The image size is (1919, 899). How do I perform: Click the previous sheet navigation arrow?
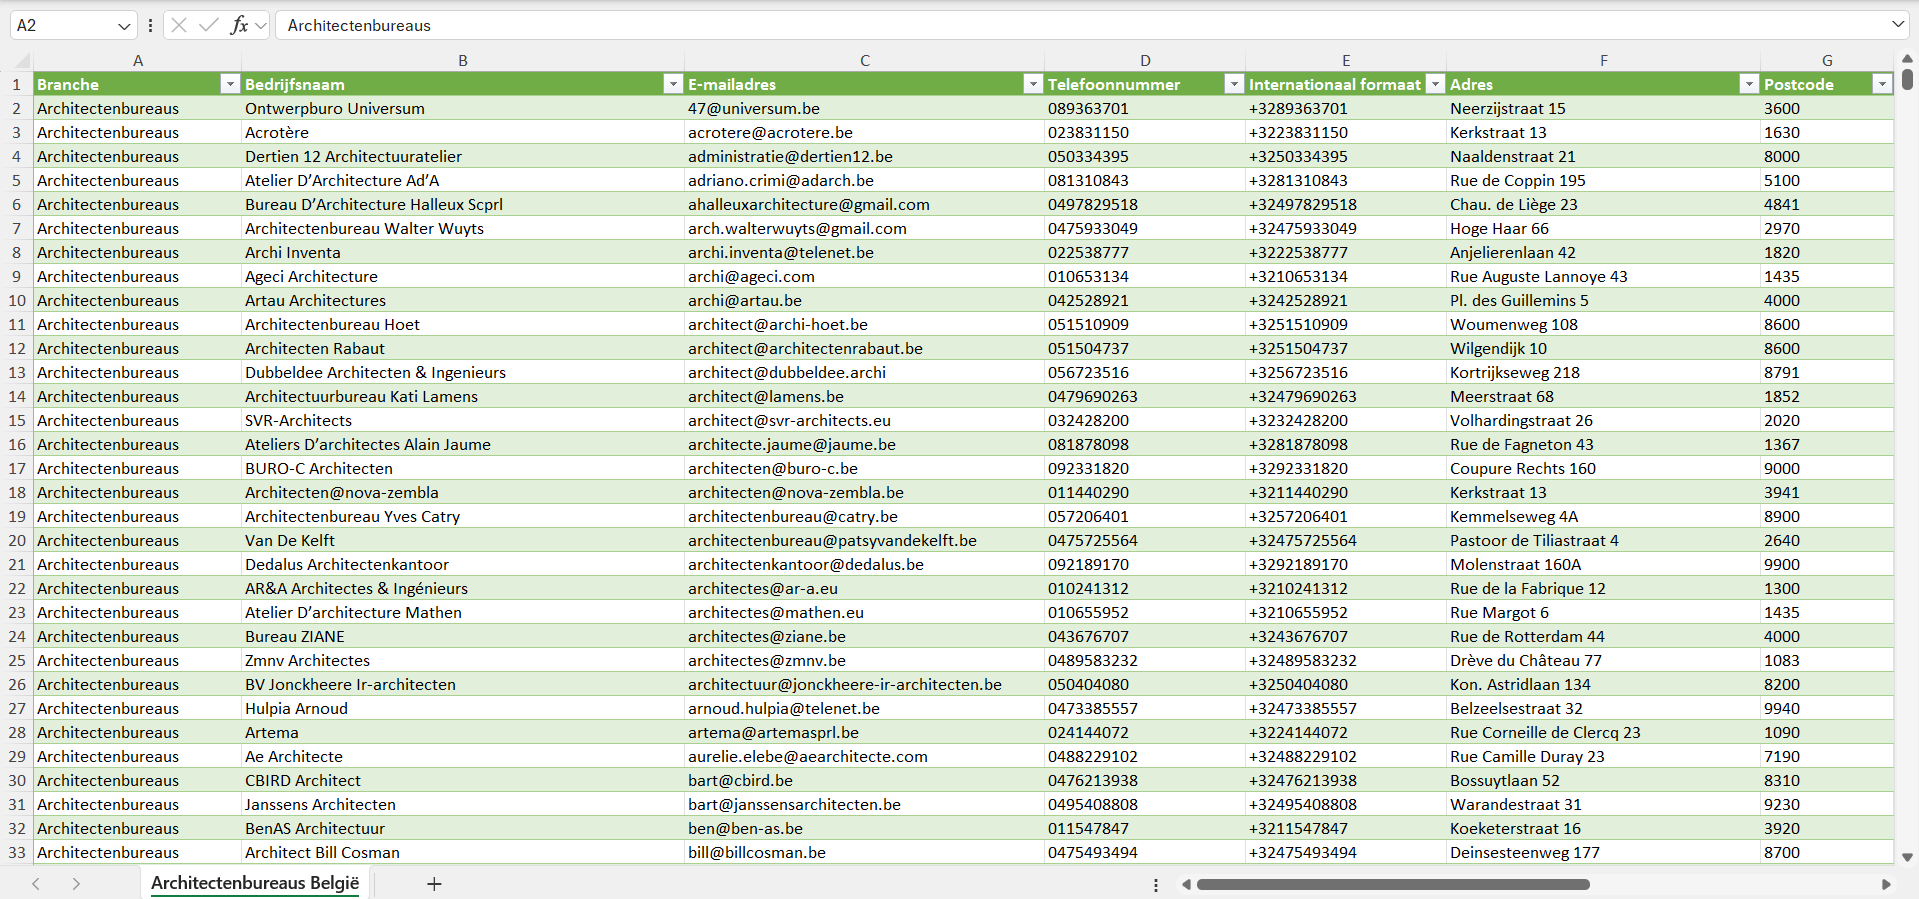pyautogui.click(x=36, y=884)
